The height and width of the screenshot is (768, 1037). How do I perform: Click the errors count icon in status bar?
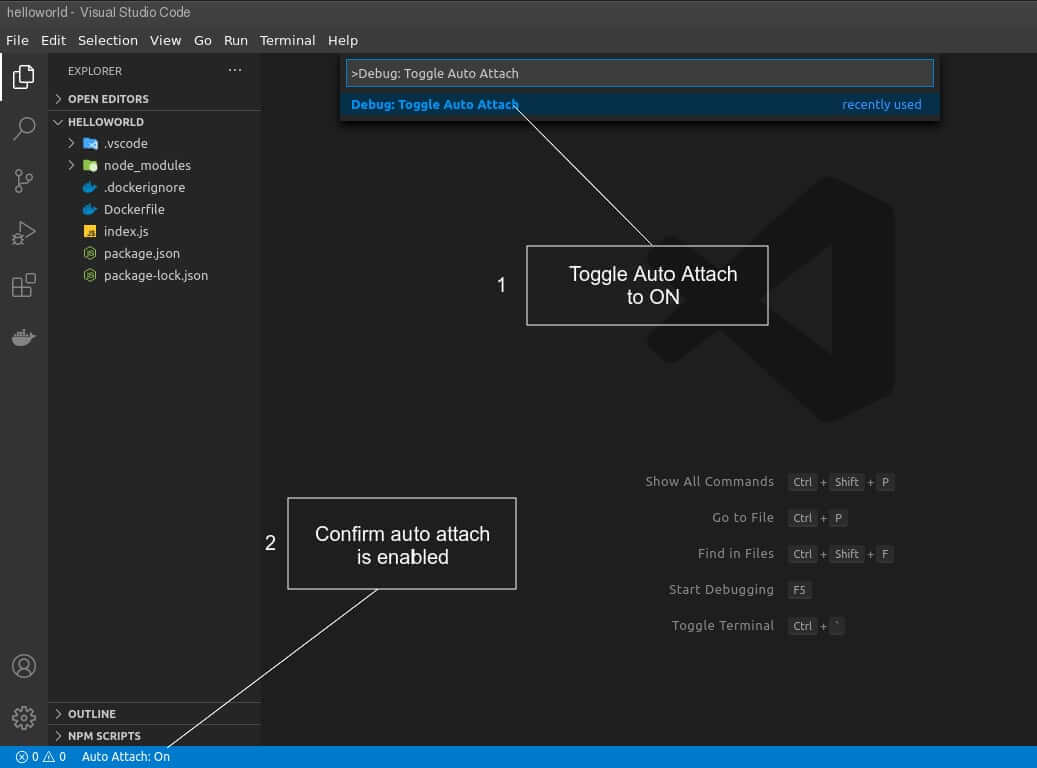pos(22,757)
